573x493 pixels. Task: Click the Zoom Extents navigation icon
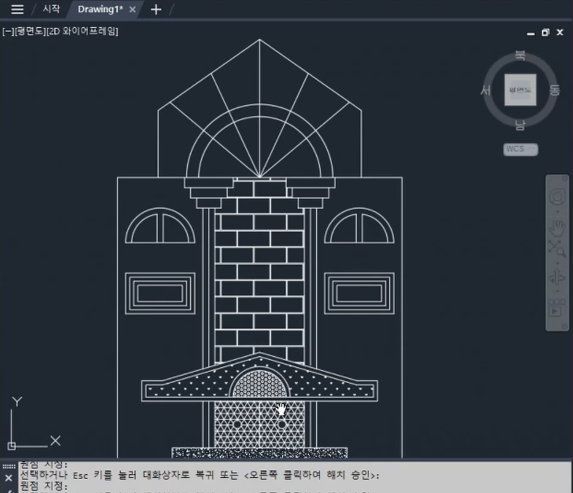coord(557,249)
